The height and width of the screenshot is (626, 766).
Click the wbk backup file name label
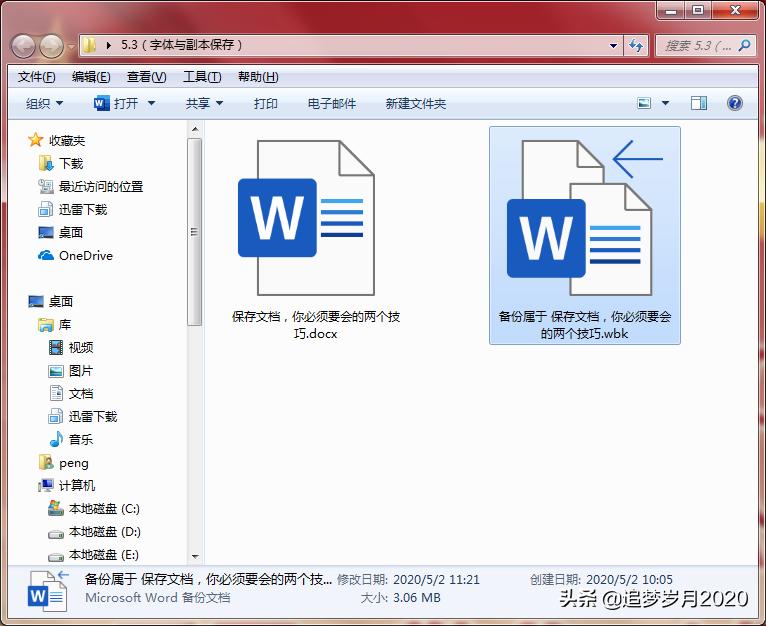point(584,325)
